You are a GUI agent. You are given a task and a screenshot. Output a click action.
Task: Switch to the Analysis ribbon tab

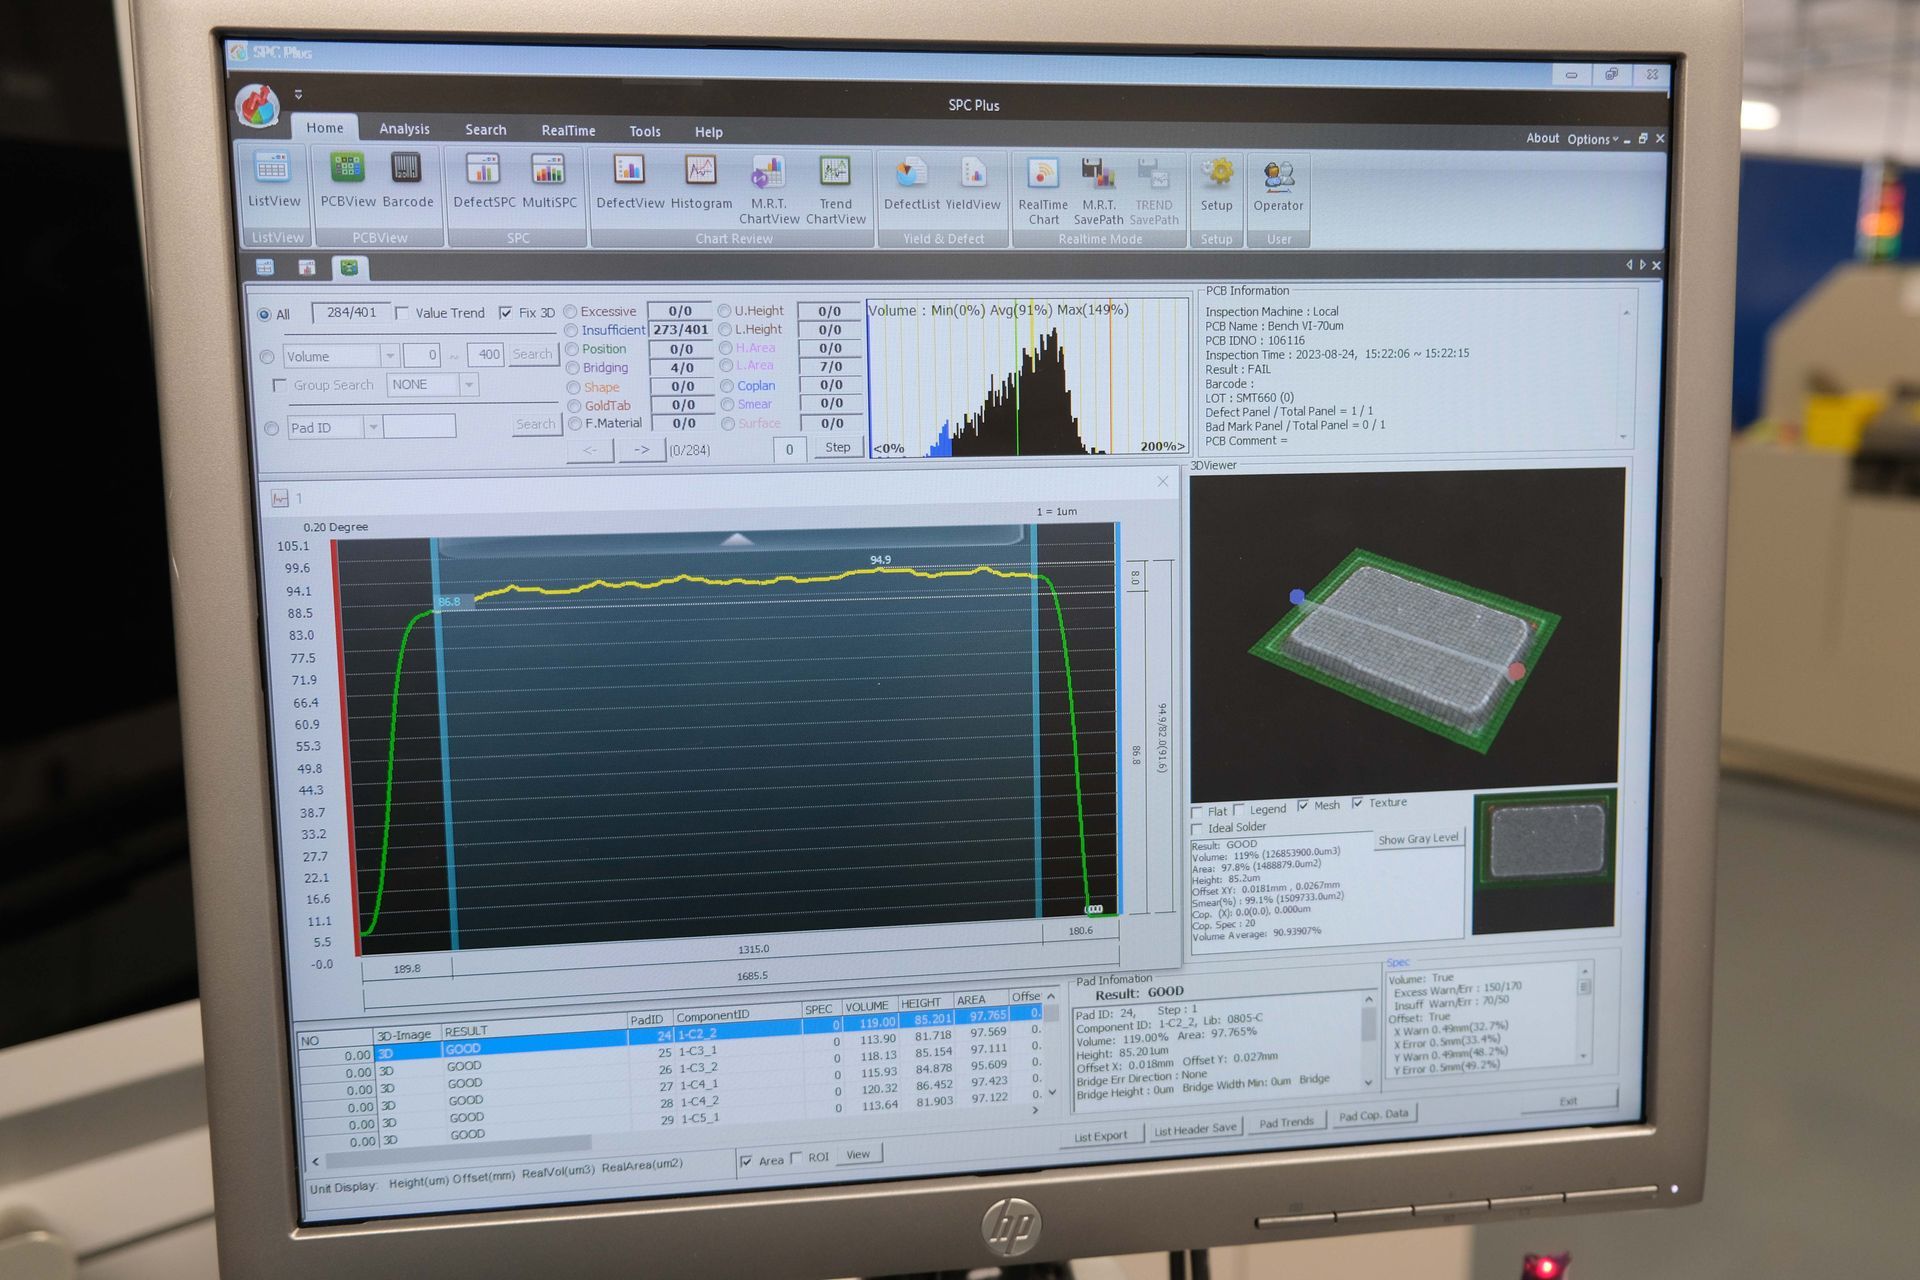point(404,129)
